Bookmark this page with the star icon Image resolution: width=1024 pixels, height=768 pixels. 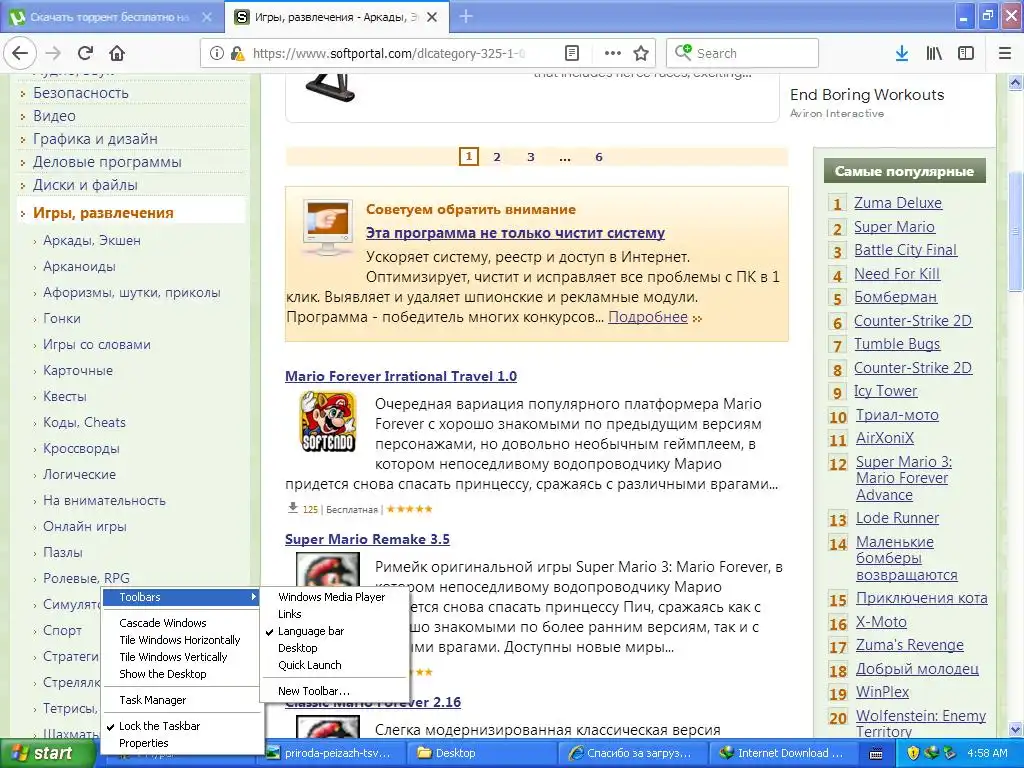(x=641, y=53)
